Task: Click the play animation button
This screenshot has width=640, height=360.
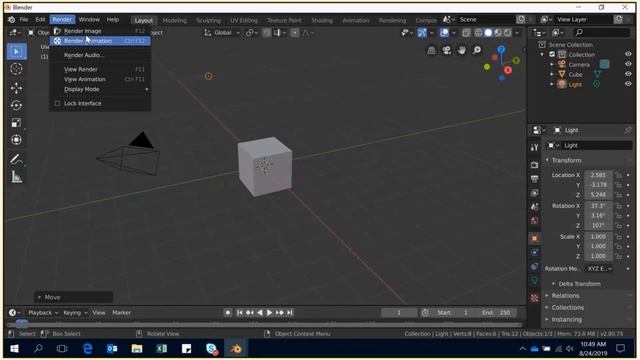Action: pyautogui.click(x=269, y=313)
